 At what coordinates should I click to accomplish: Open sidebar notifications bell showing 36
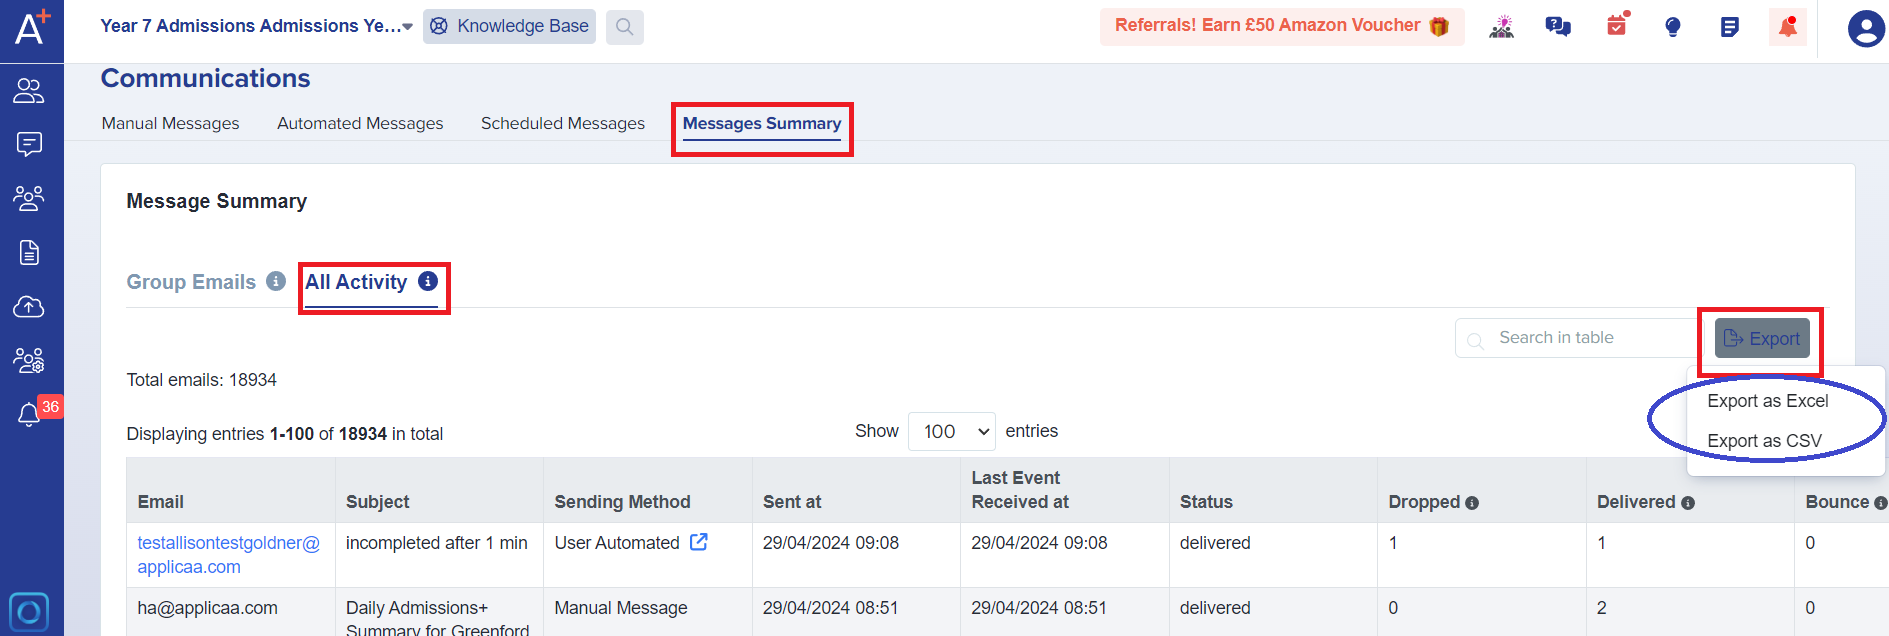30,413
